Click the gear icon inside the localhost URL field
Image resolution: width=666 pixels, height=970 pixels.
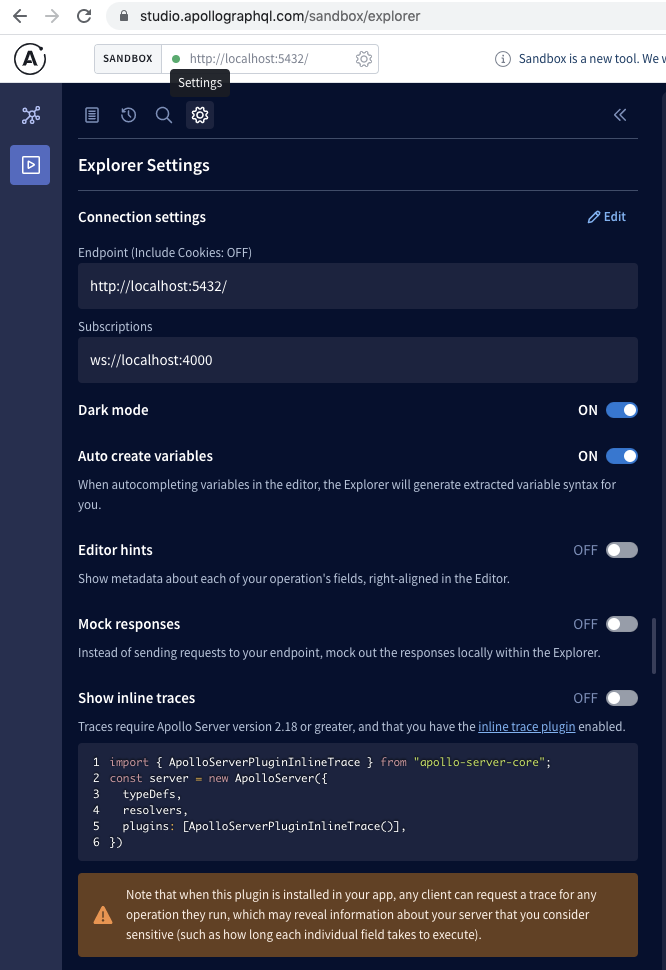point(364,59)
